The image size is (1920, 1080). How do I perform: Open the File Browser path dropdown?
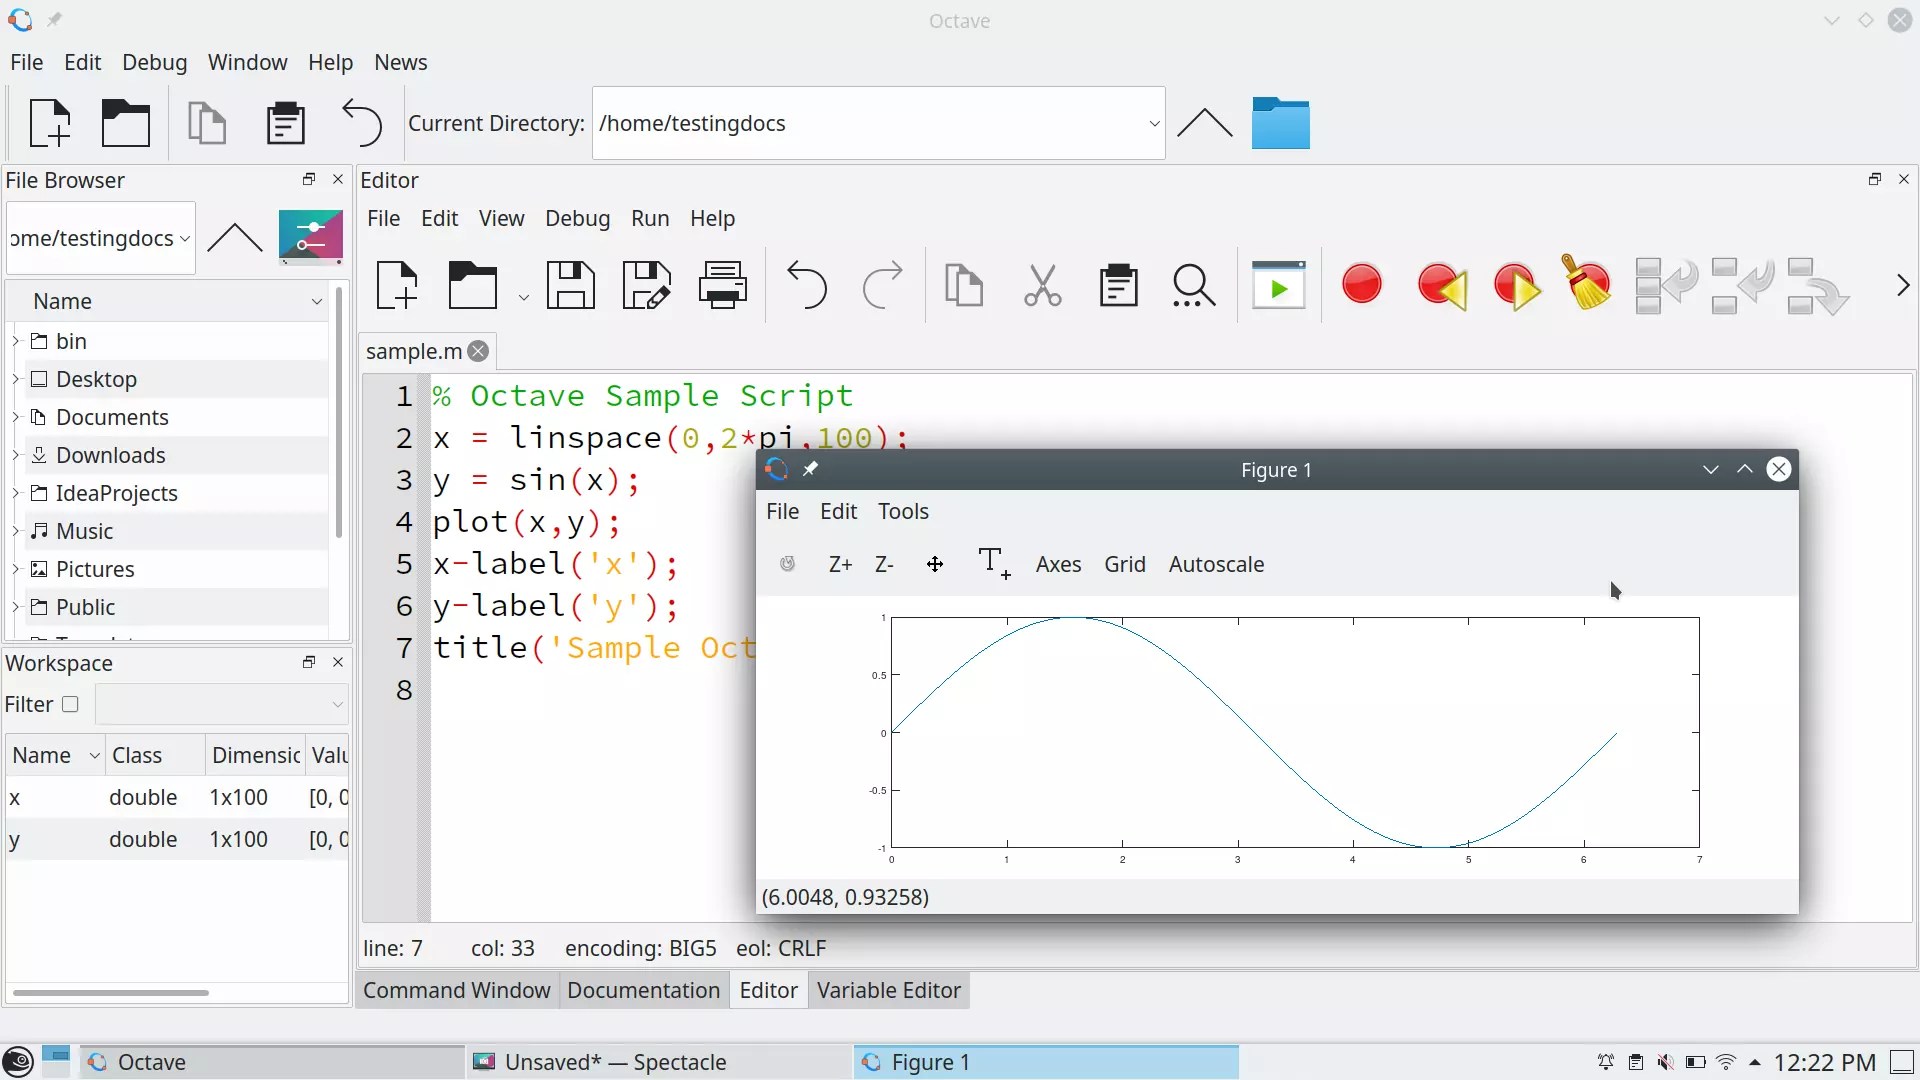click(x=185, y=239)
